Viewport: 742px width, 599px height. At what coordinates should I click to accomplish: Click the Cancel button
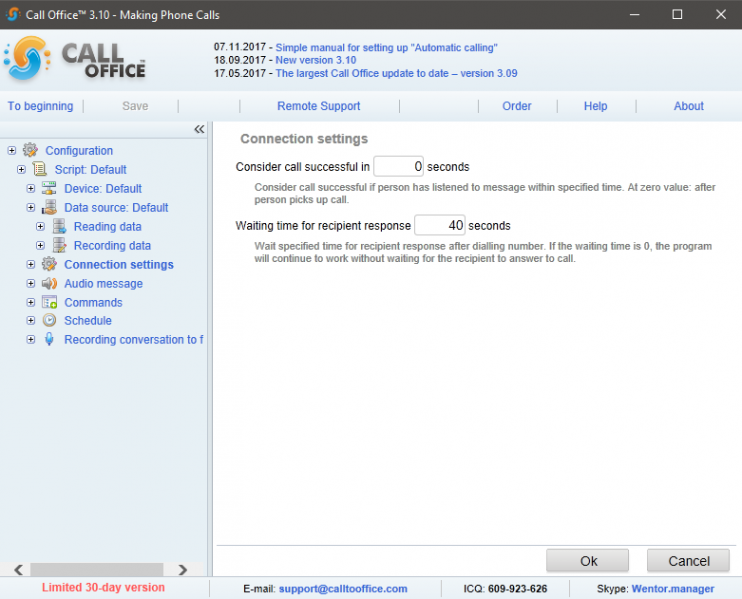pyautogui.click(x=688, y=561)
